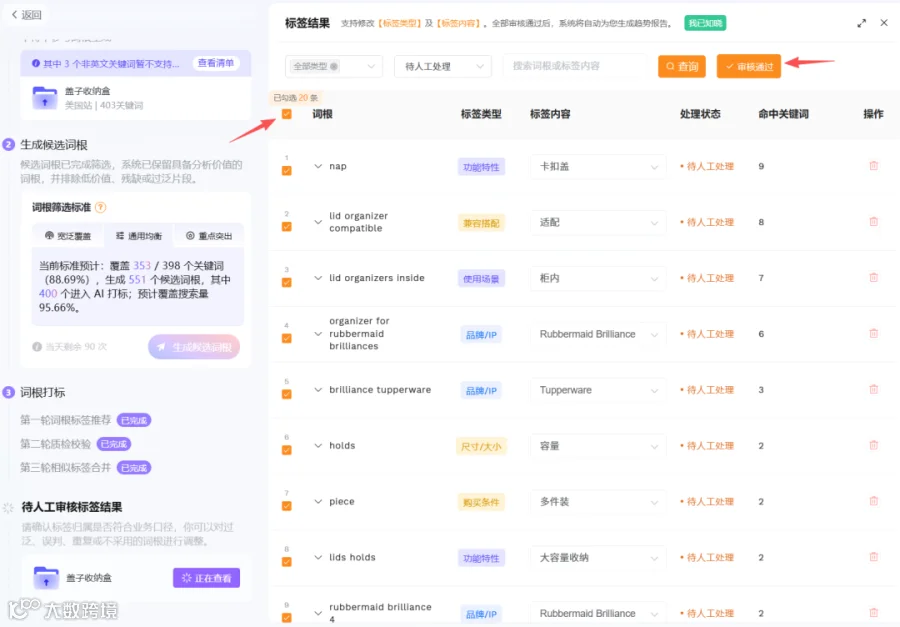Clear the 全部类型 filter chip

click(x=333, y=66)
